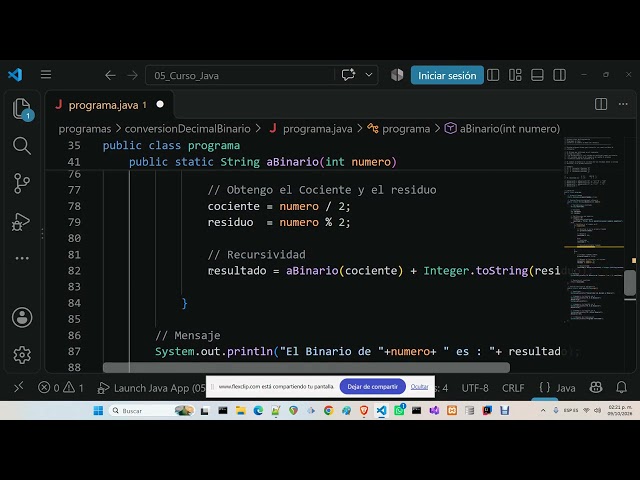
Task: Open the Run and Debug view
Action: [x=21, y=222]
